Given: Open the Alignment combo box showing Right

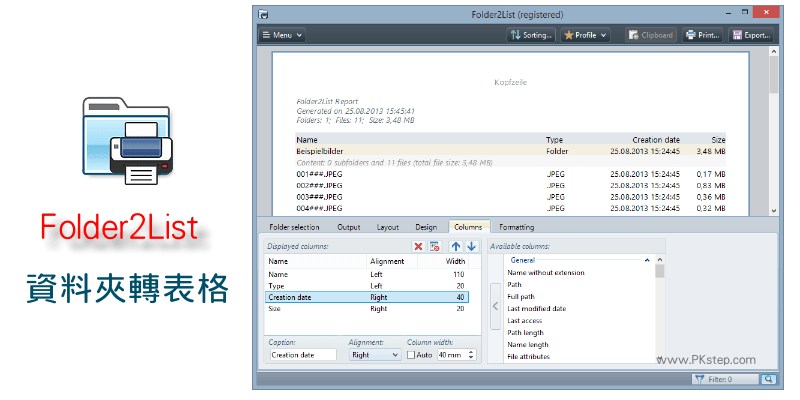Looking at the screenshot, I should pyautogui.click(x=375, y=355).
